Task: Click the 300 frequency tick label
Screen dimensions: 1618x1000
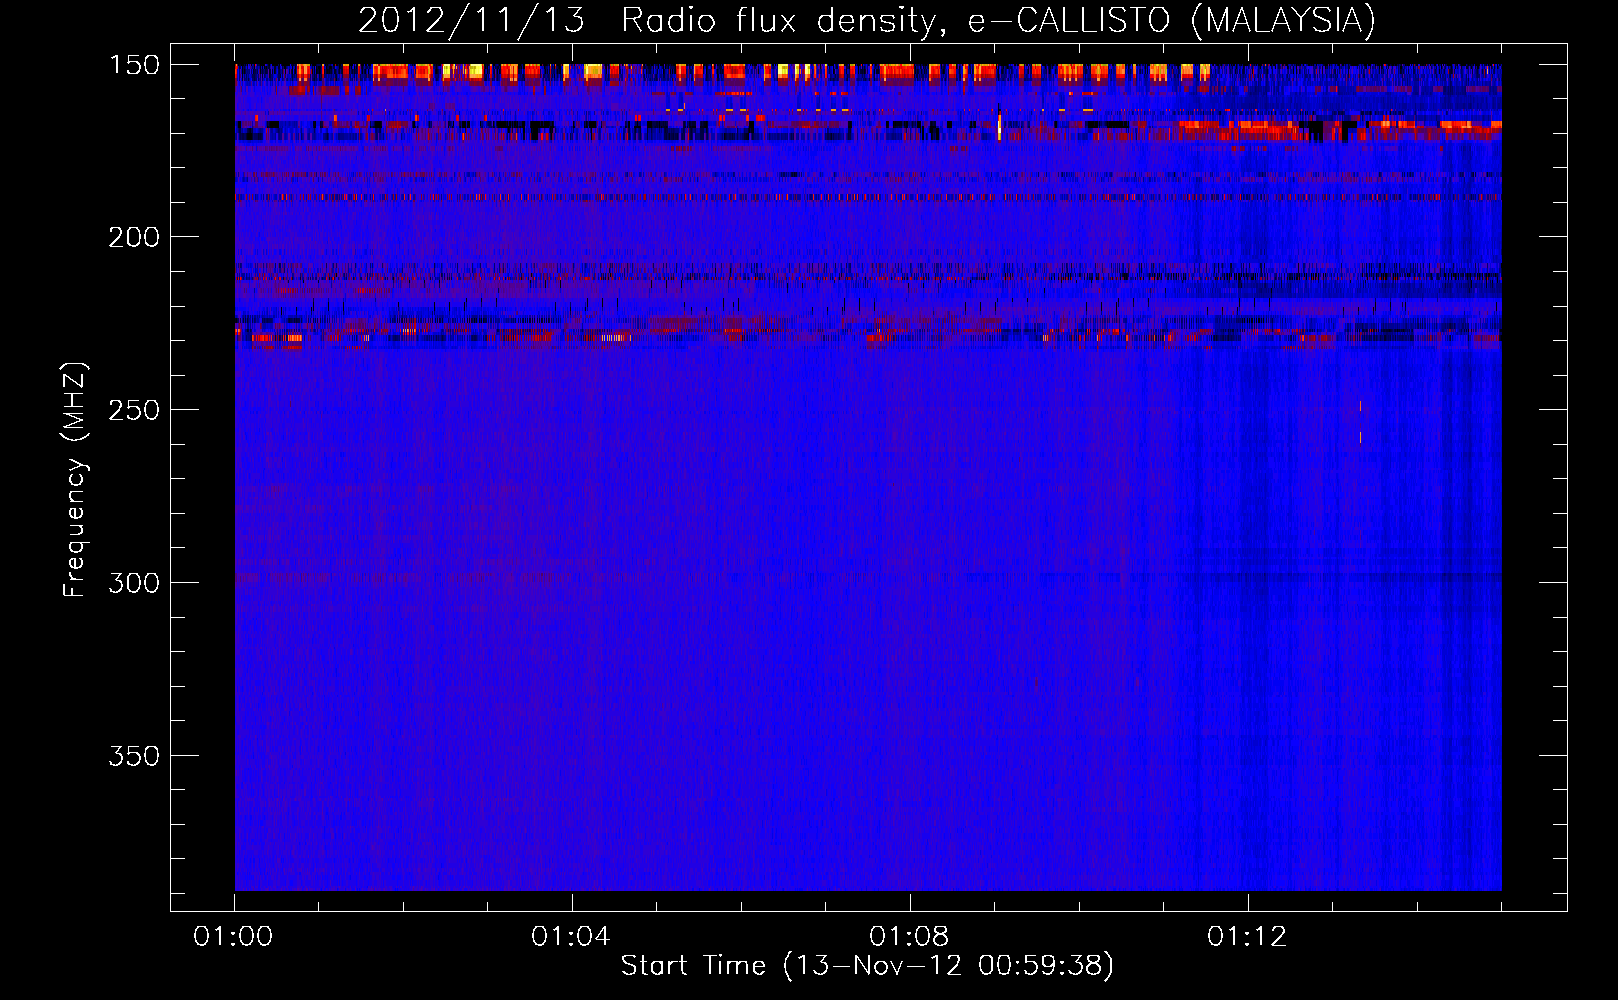Action: [134, 583]
